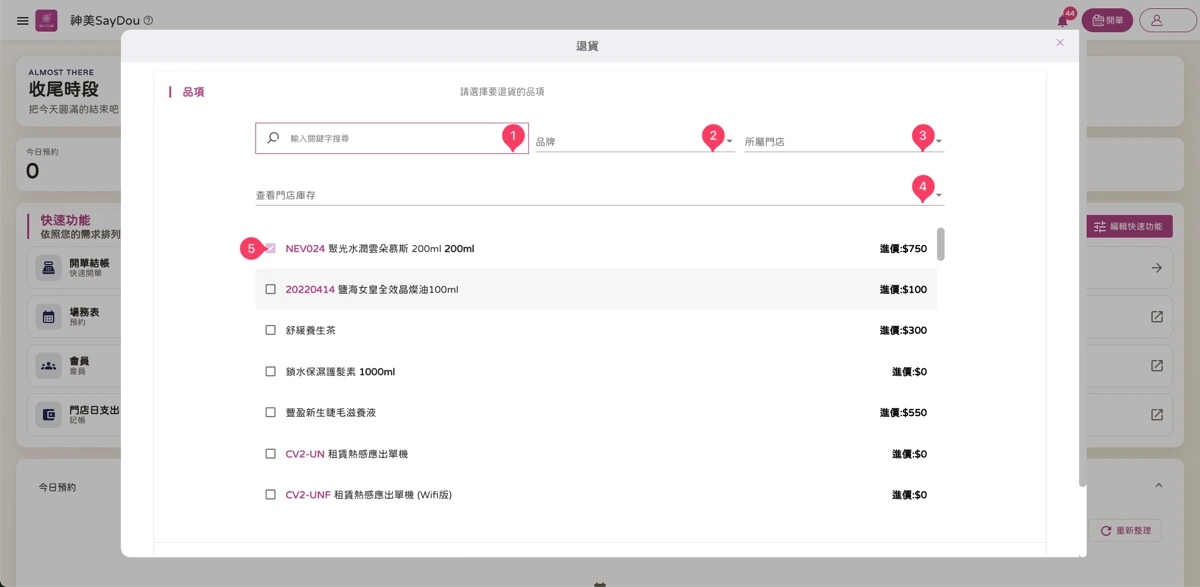Expand the 查看門店庫存 dropdown
Screen dimensions: 1200x587
pyautogui.click(x=599, y=195)
